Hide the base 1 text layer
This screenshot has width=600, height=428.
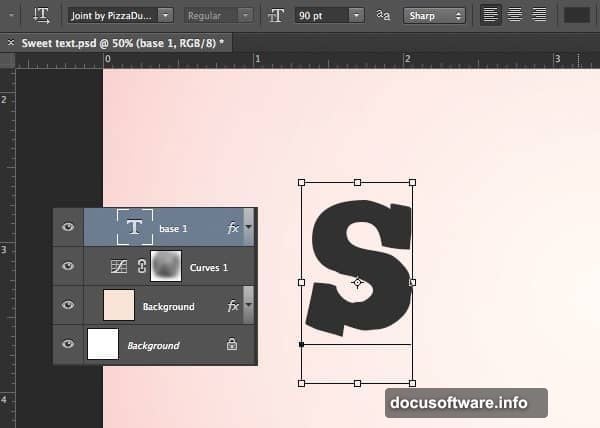pyautogui.click(x=68, y=228)
